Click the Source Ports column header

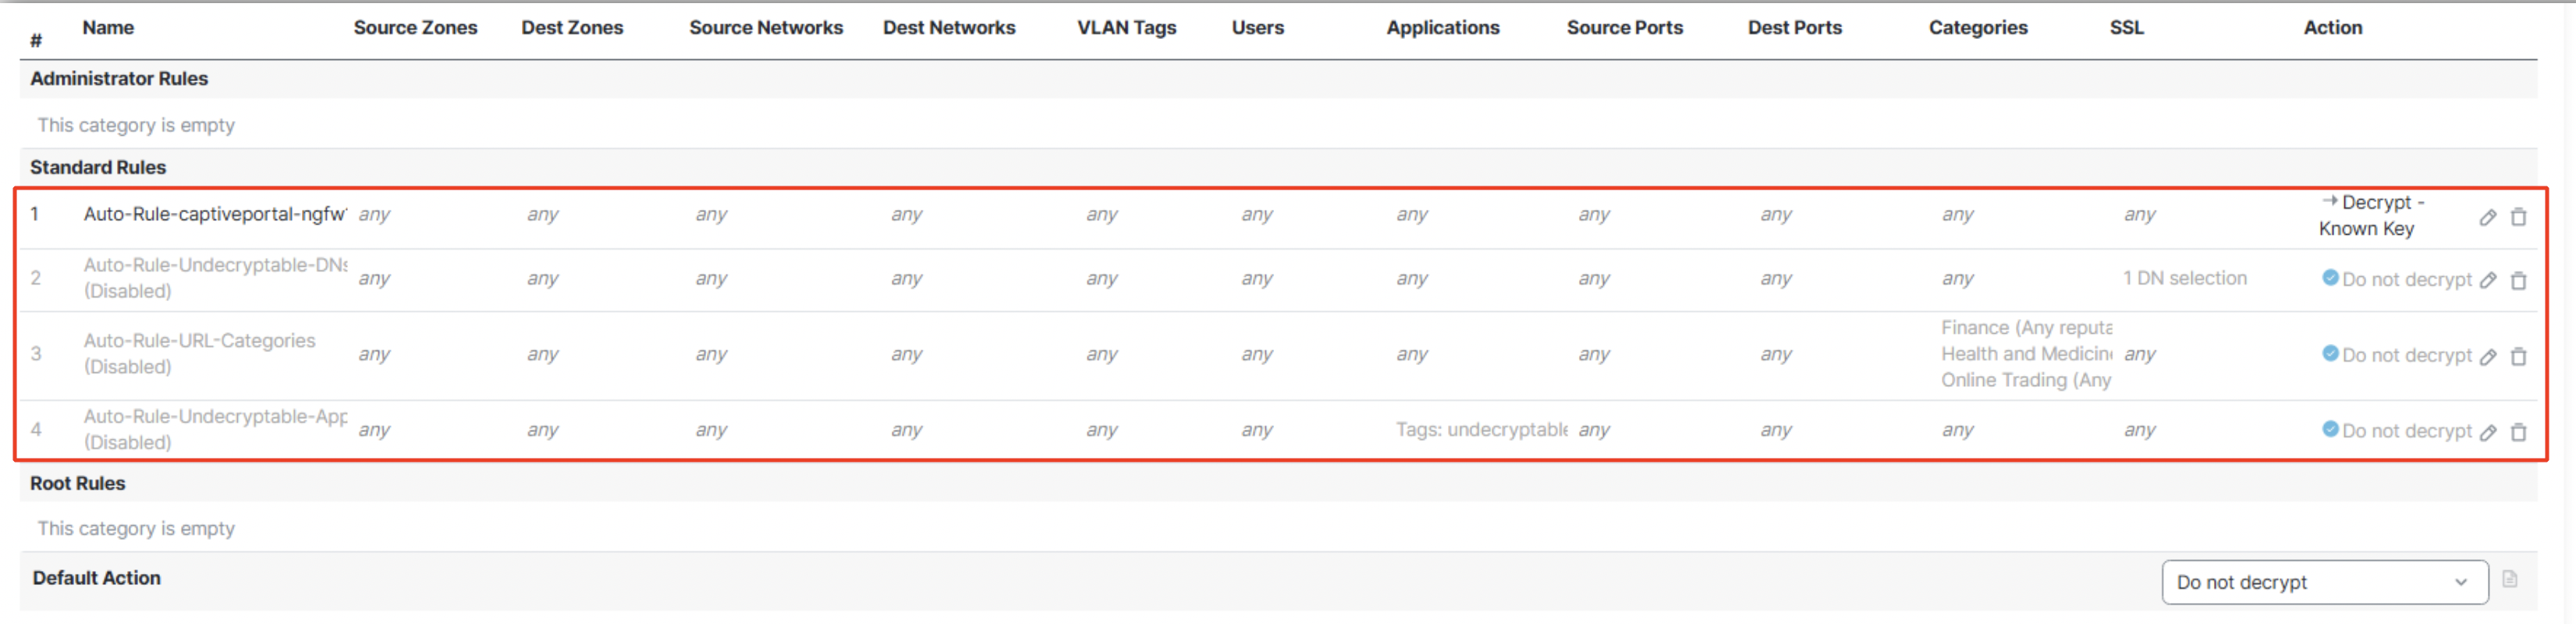click(1624, 27)
